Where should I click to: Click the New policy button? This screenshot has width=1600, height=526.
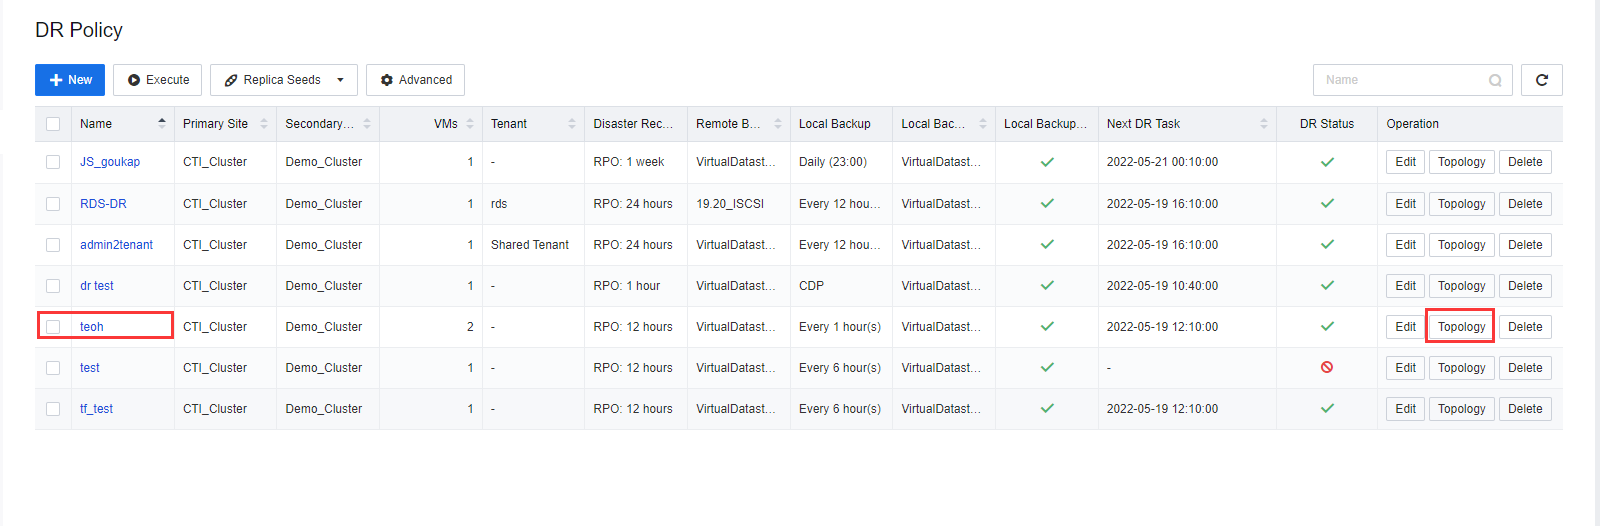coord(70,80)
